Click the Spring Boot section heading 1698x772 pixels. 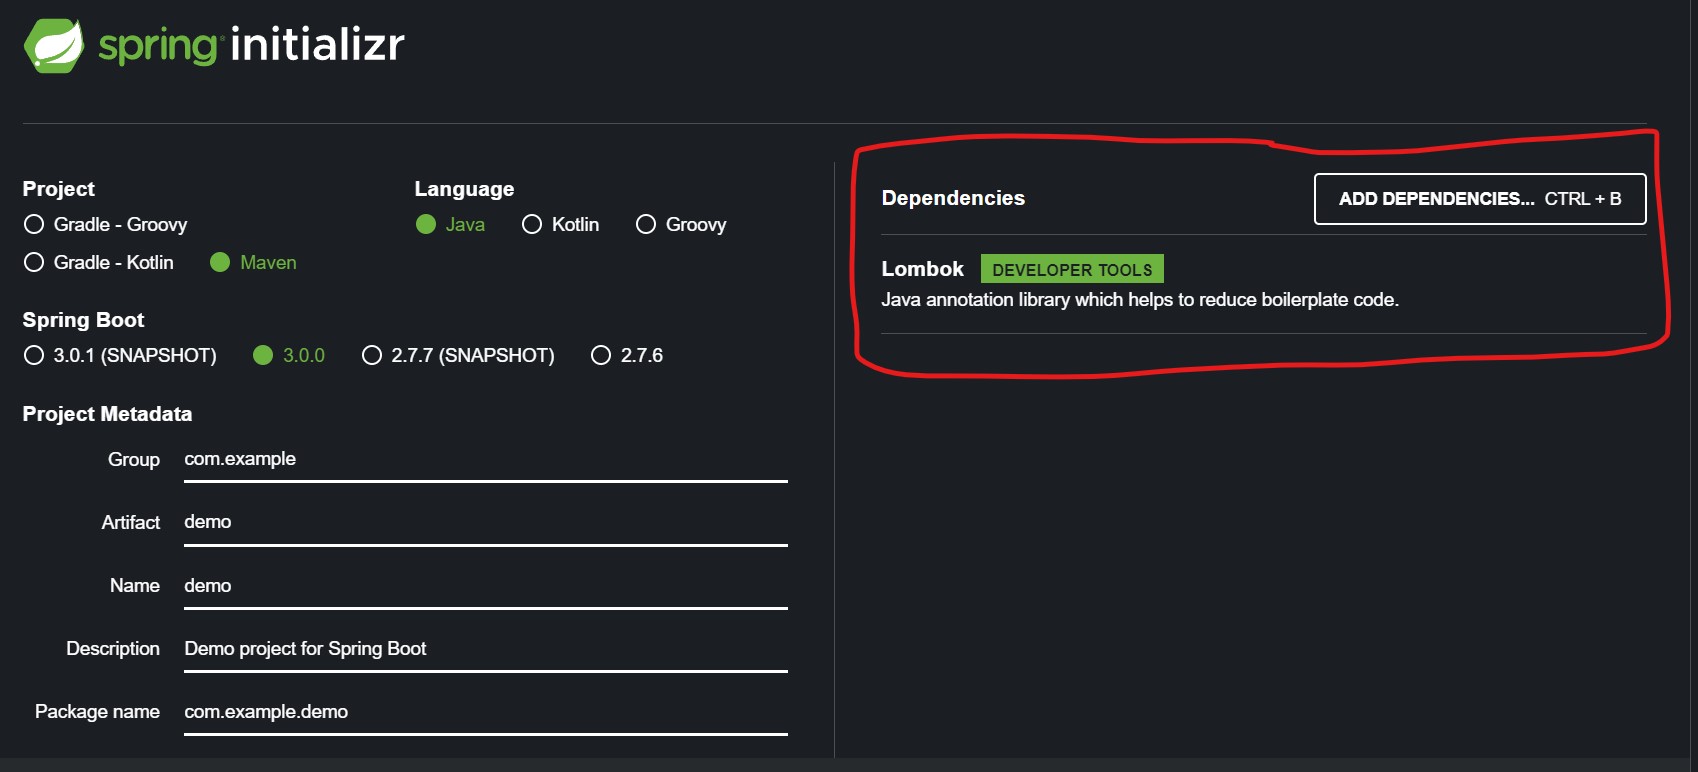coord(83,320)
